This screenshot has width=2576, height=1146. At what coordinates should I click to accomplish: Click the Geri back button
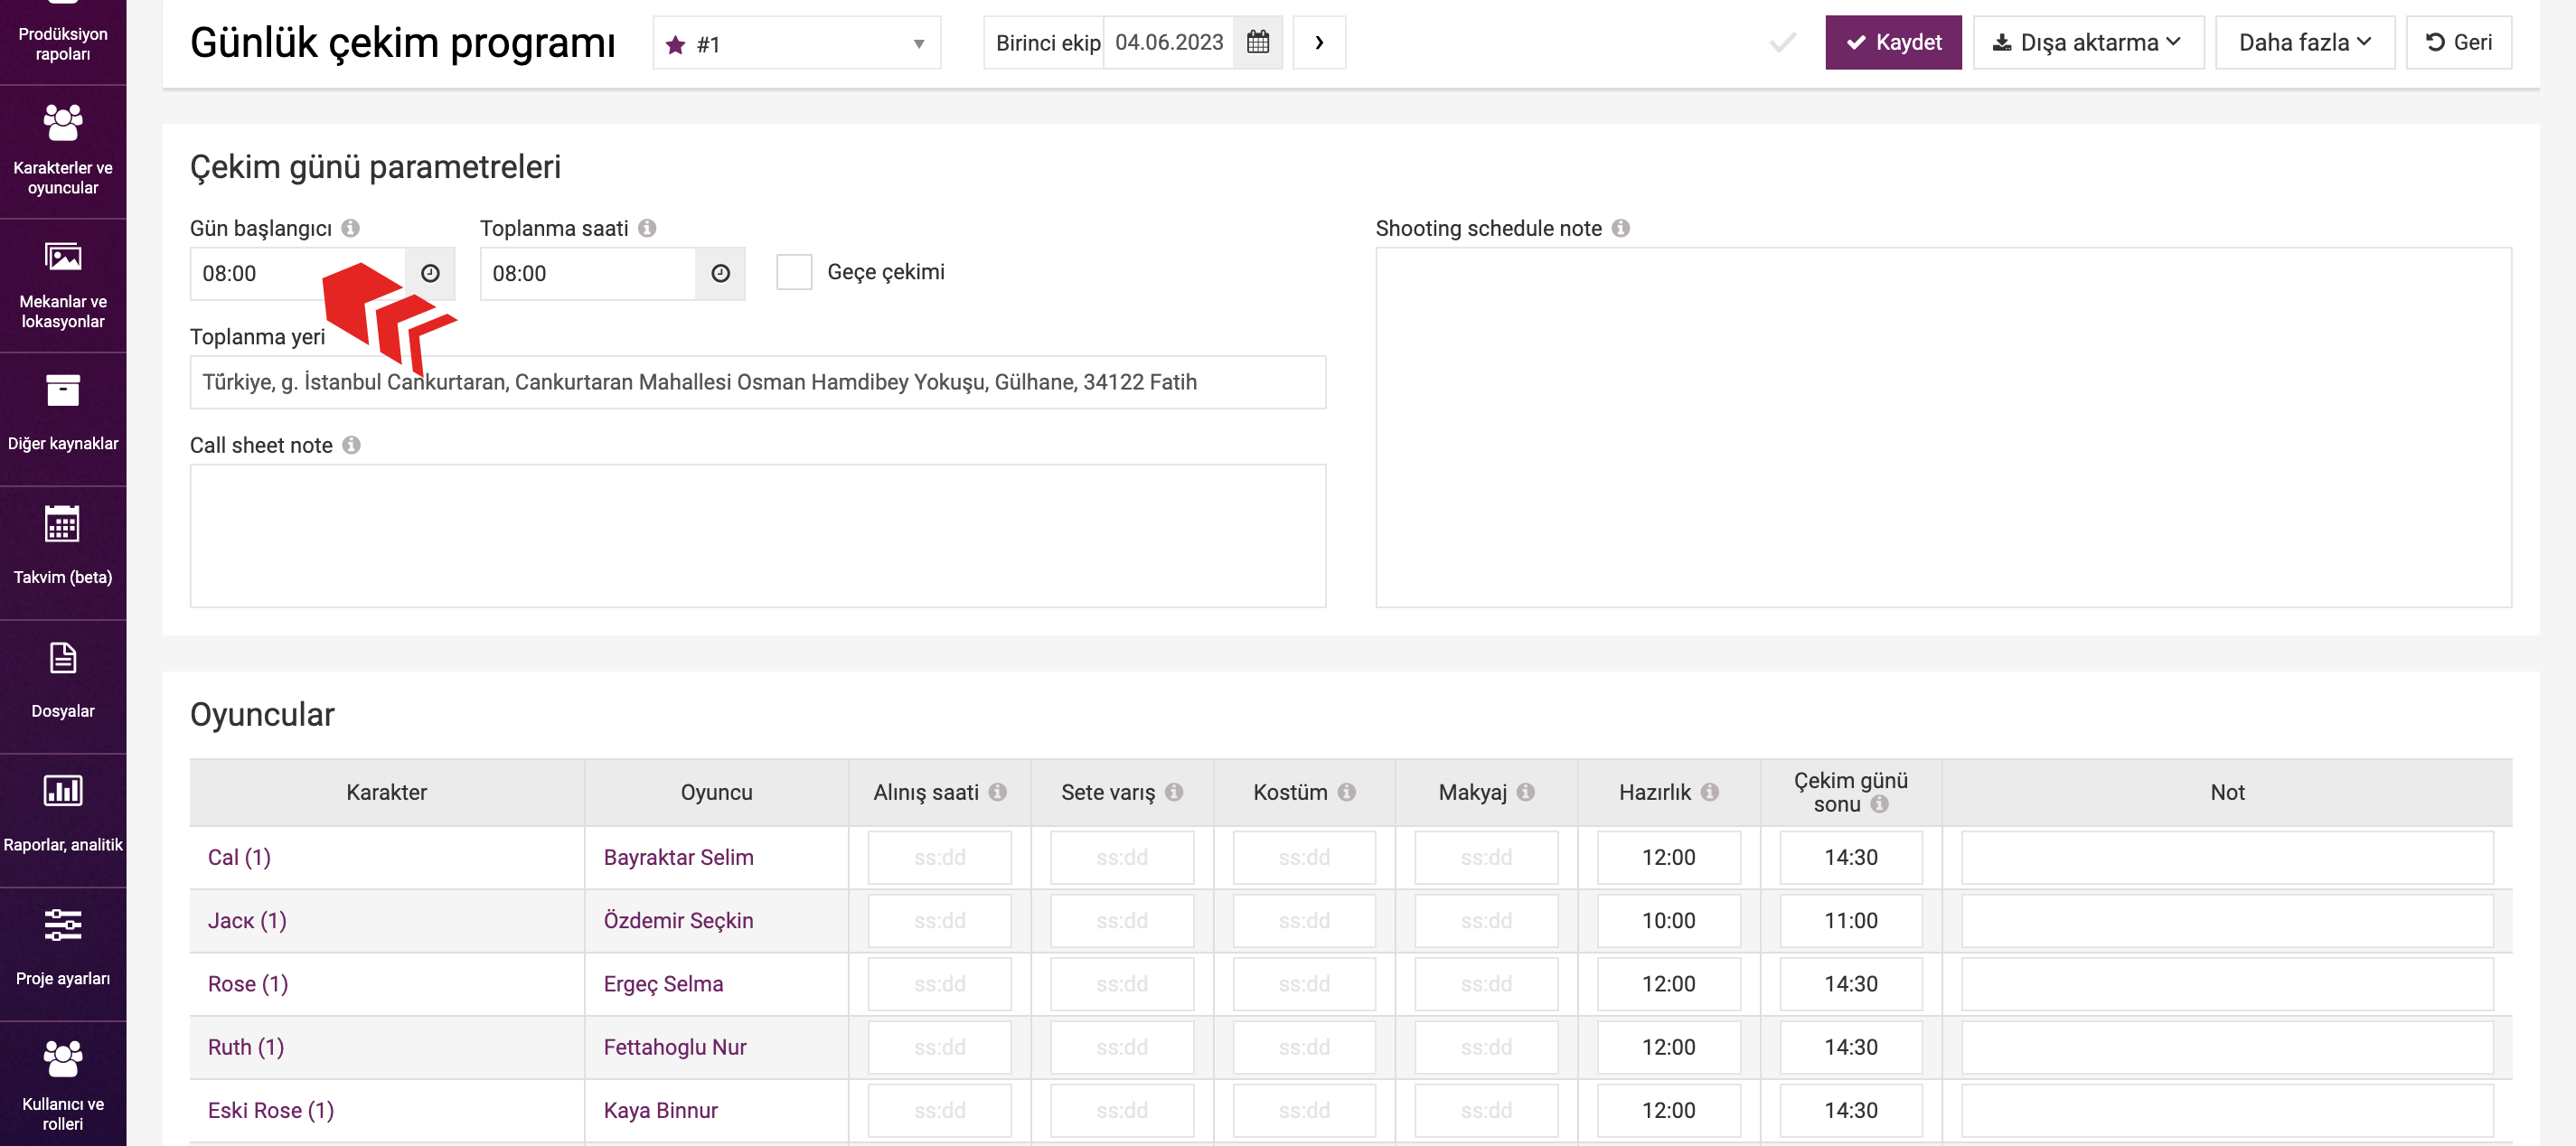click(2458, 42)
